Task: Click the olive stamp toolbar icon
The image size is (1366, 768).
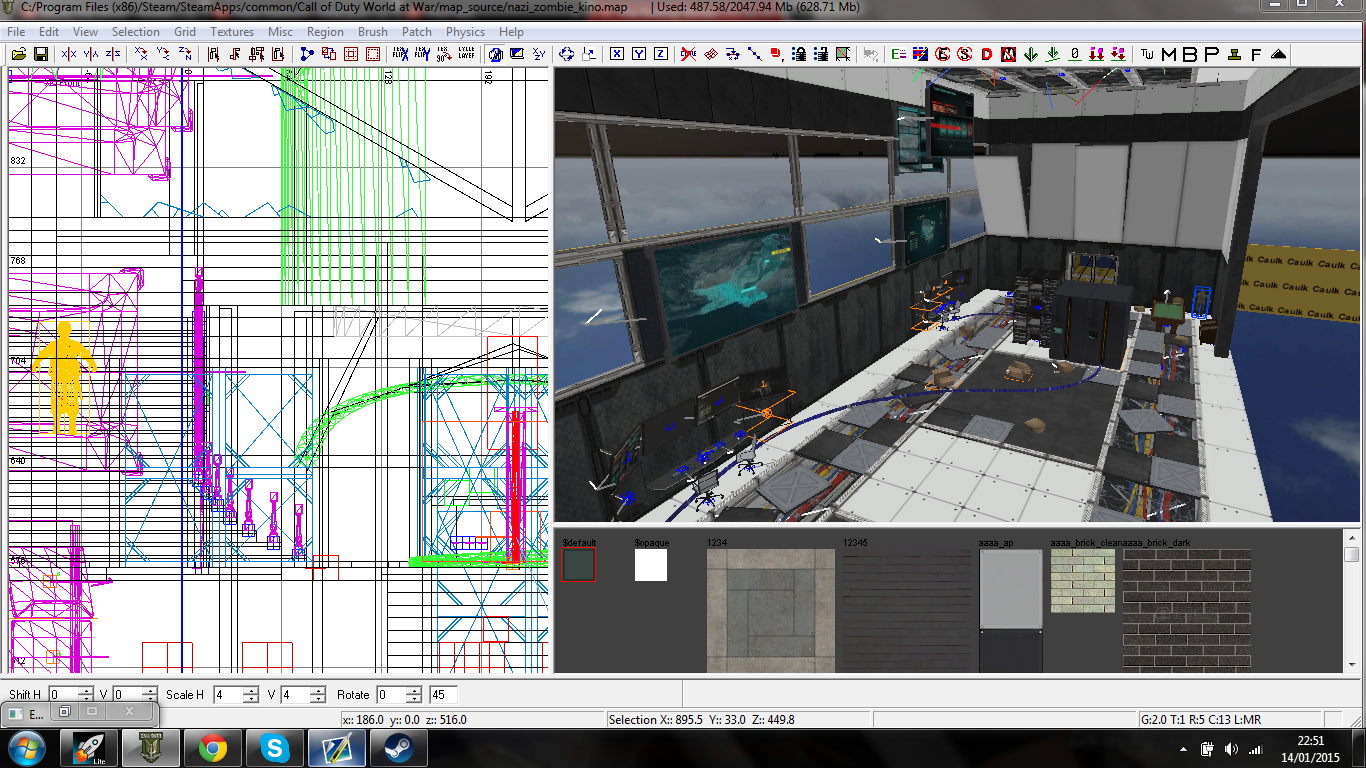Action: coord(1234,54)
